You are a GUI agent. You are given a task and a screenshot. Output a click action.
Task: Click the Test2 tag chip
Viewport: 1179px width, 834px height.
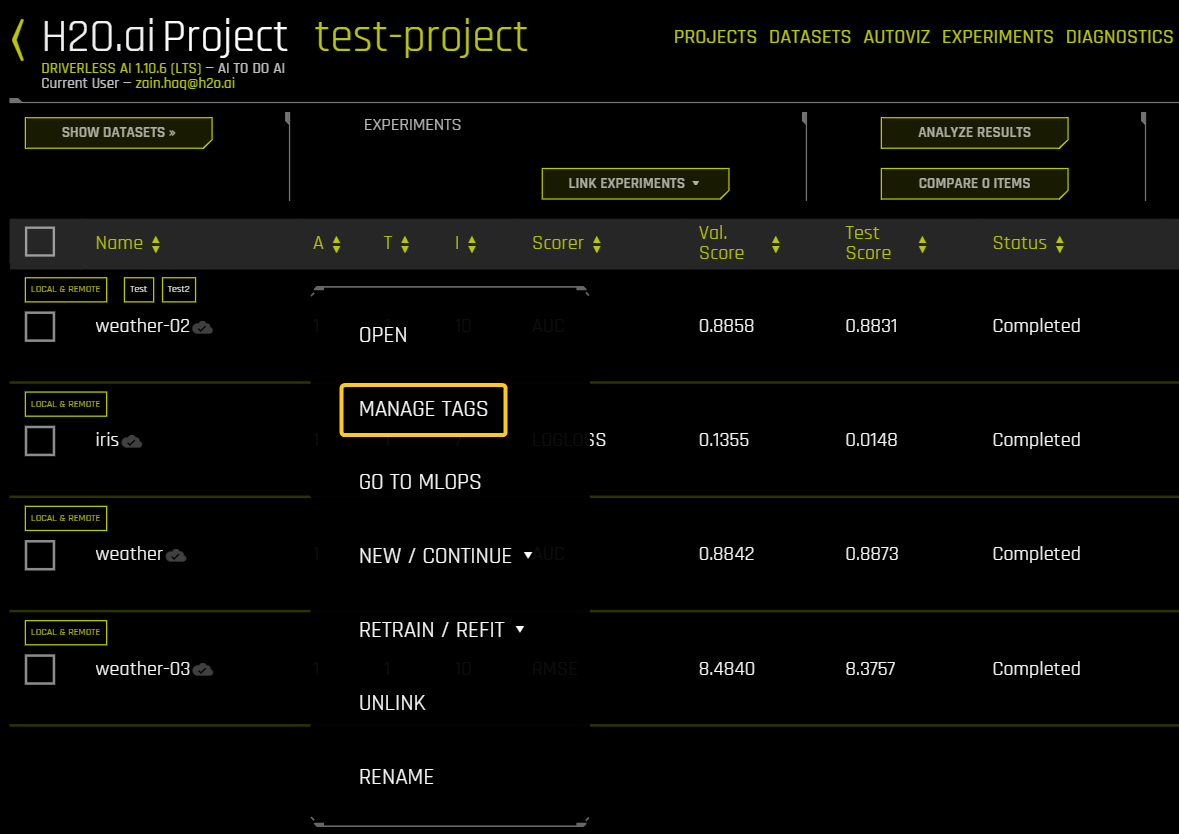point(178,289)
